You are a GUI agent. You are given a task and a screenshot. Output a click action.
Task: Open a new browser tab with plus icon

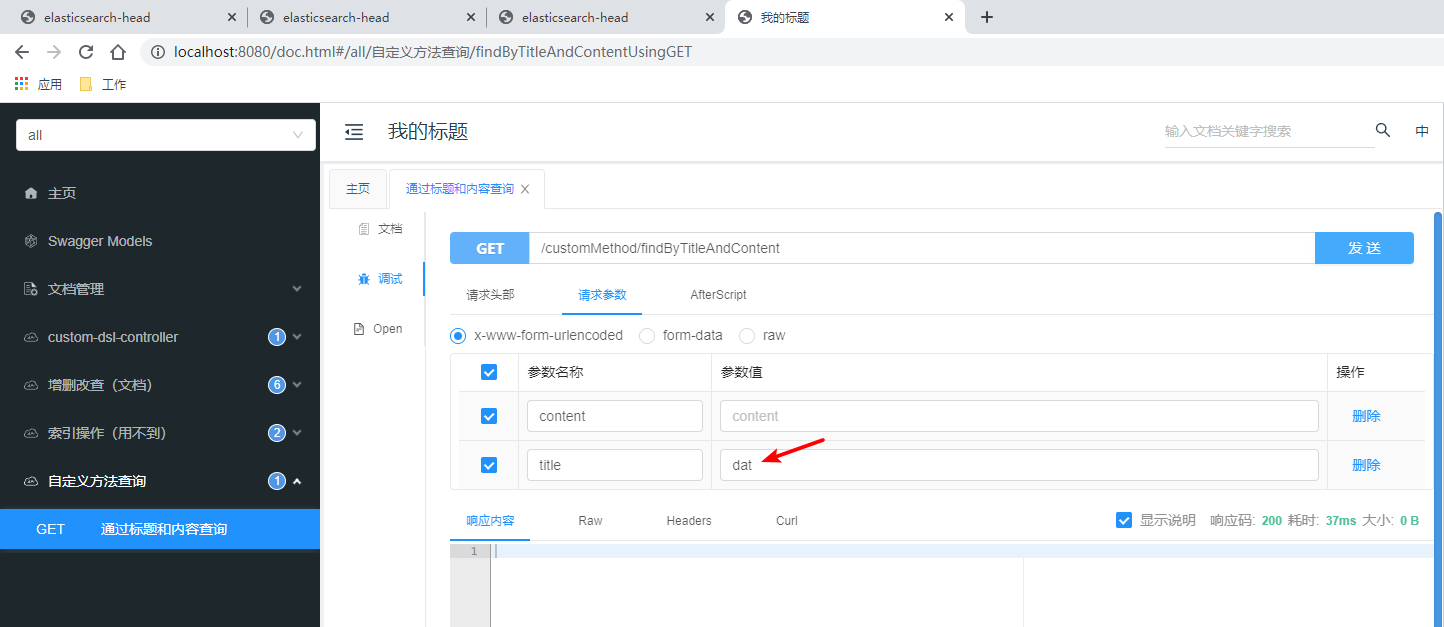986,17
